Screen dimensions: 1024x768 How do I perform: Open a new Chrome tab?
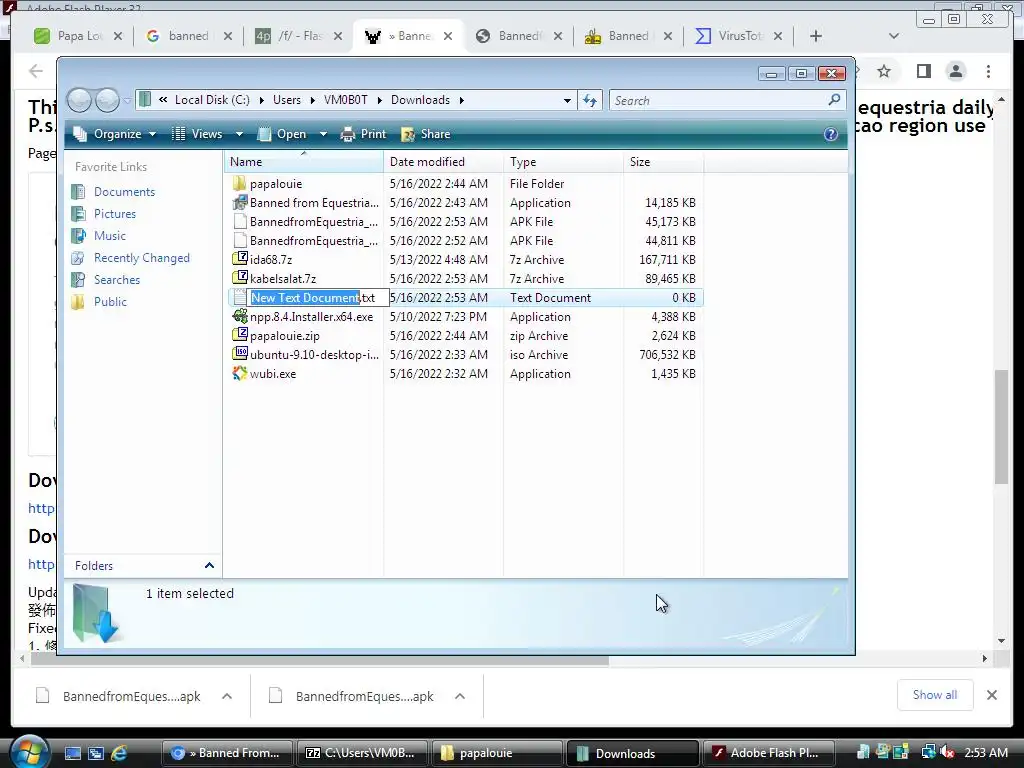[816, 36]
